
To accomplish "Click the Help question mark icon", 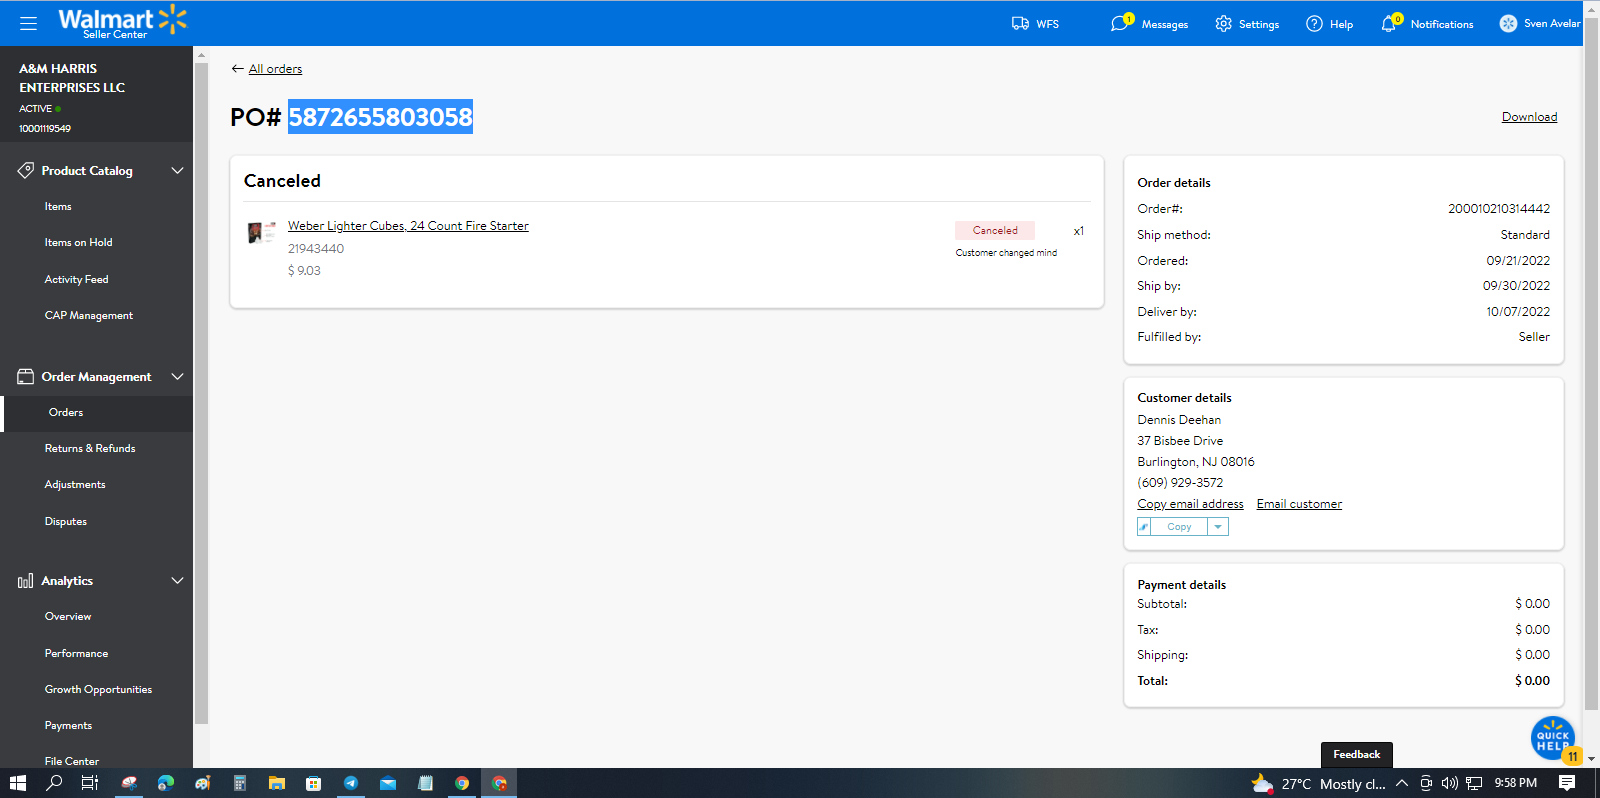I will 1314,24.
